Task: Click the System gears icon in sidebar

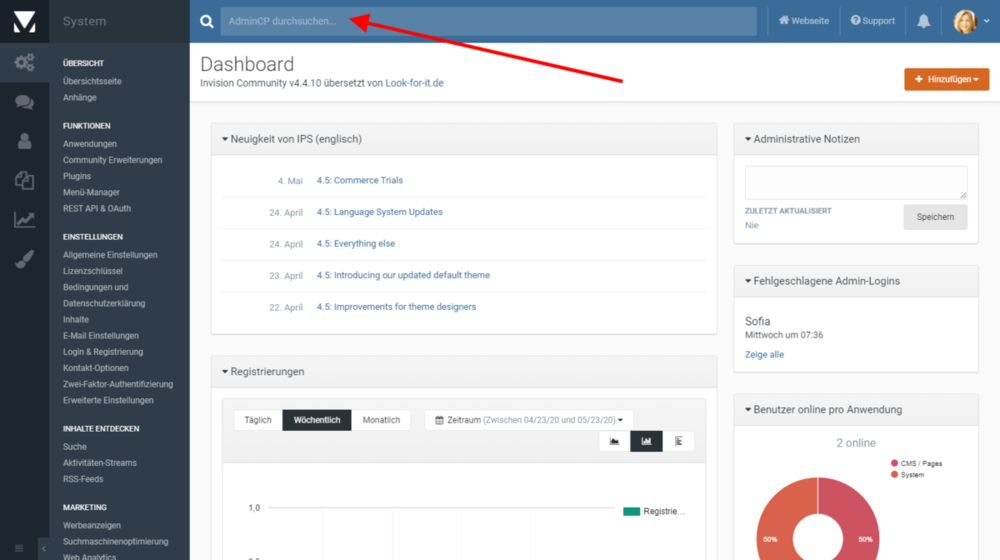Action: coord(24,63)
